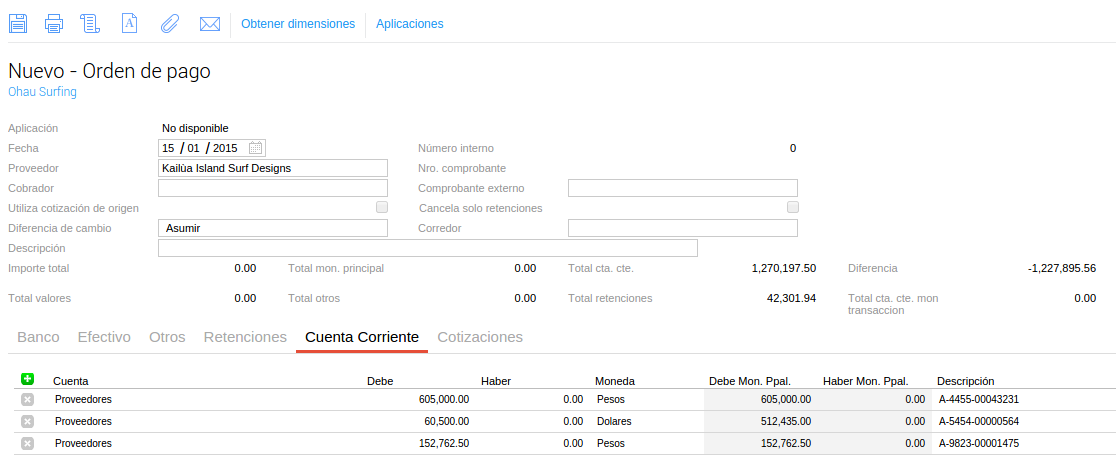Click the paperclip attachment icon

pyautogui.click(x=169, y=24)
